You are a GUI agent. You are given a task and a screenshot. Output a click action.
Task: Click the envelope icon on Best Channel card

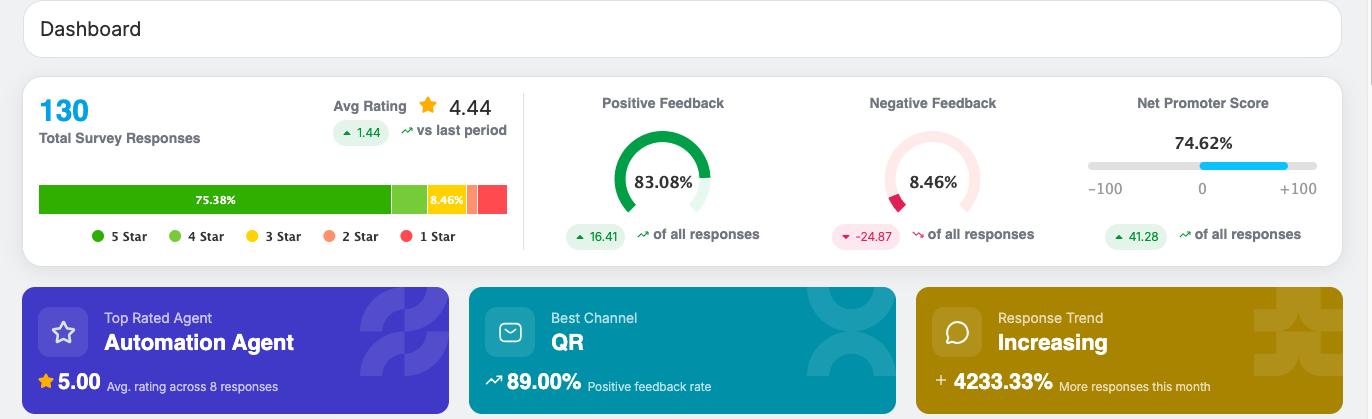(x=510, y=333)
